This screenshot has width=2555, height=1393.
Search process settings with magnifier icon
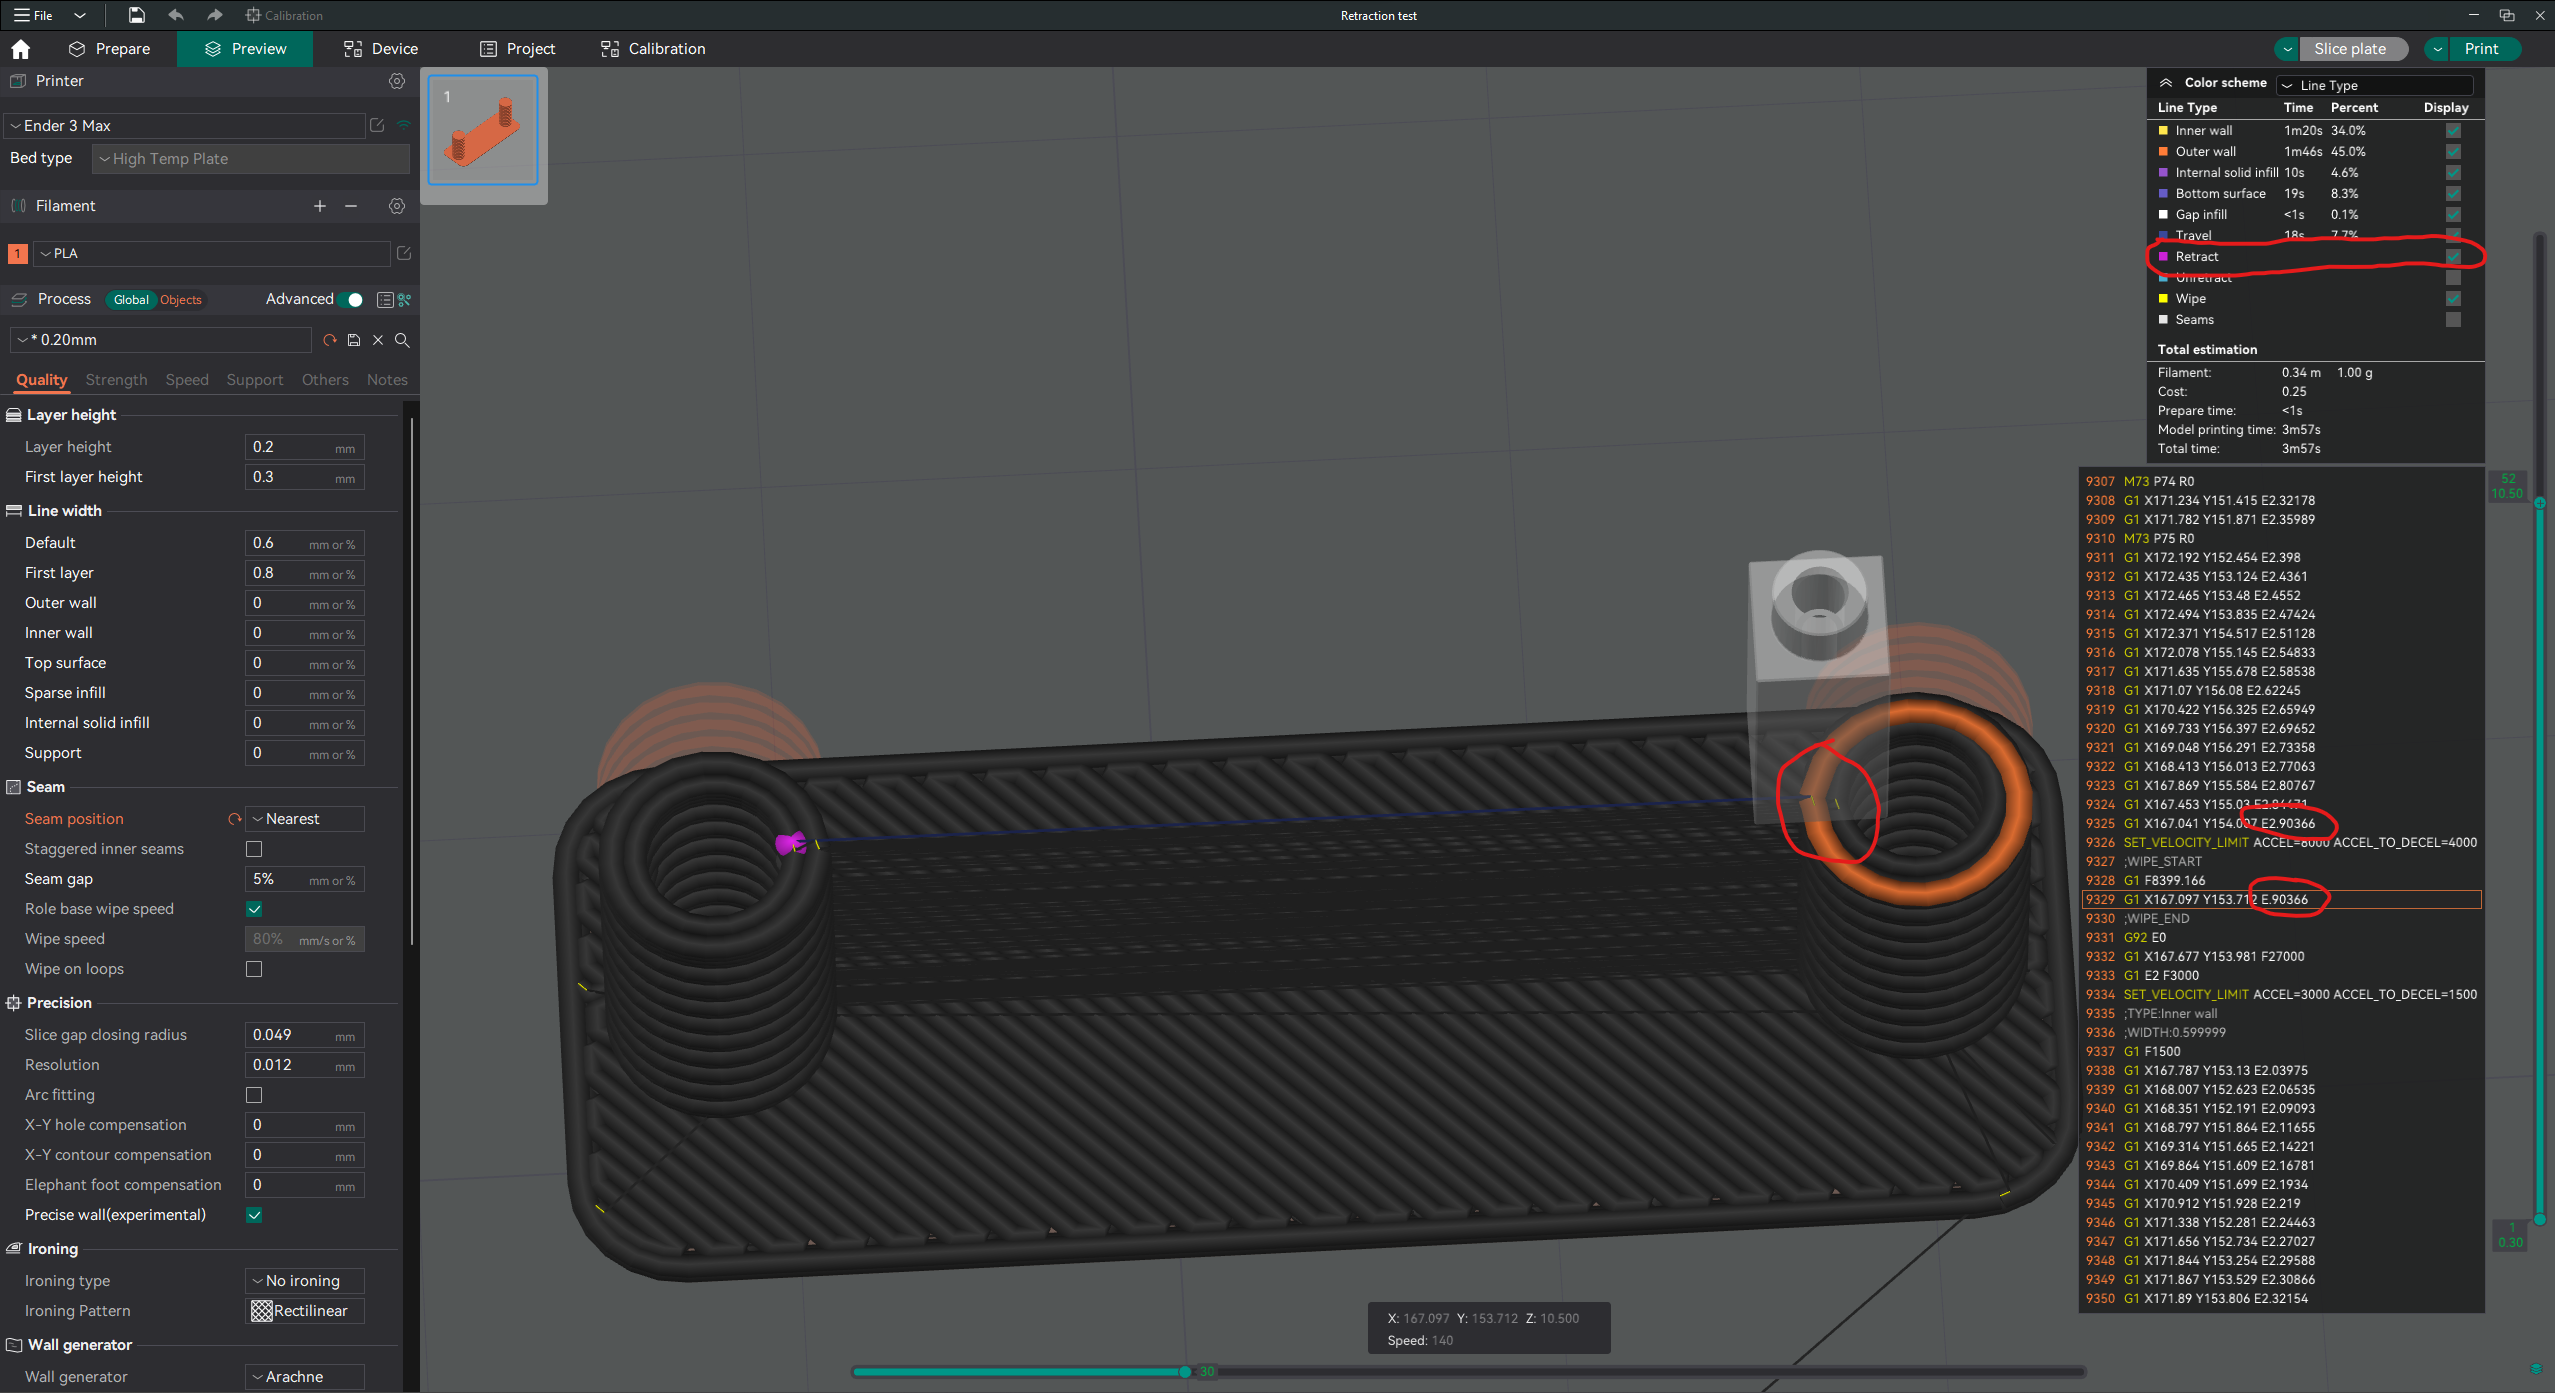pos(402,340)
